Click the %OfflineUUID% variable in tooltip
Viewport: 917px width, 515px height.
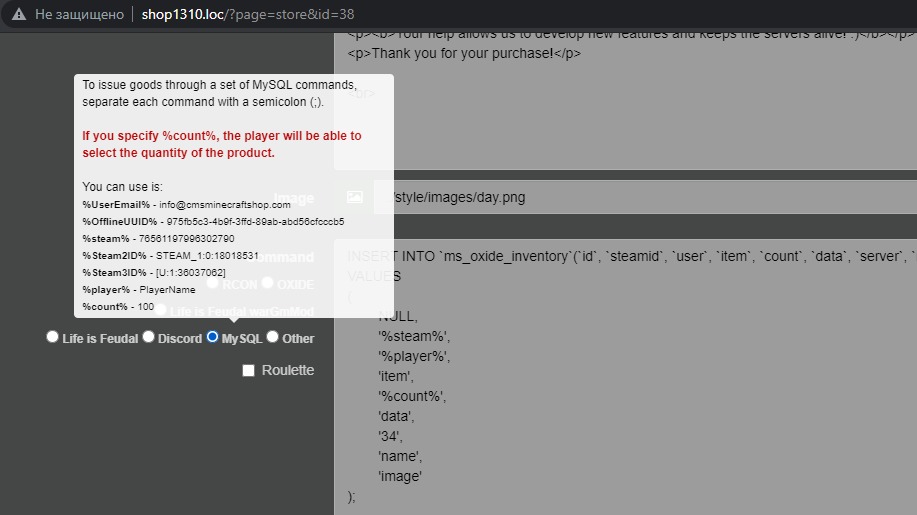point(120,222)
